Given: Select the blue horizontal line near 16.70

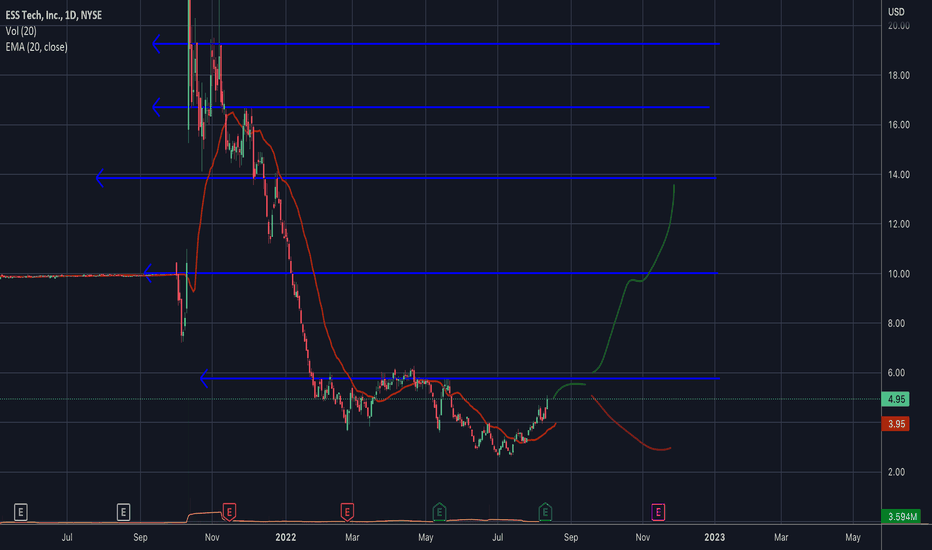Looking at the screenshot, I should tap(431, 107).
